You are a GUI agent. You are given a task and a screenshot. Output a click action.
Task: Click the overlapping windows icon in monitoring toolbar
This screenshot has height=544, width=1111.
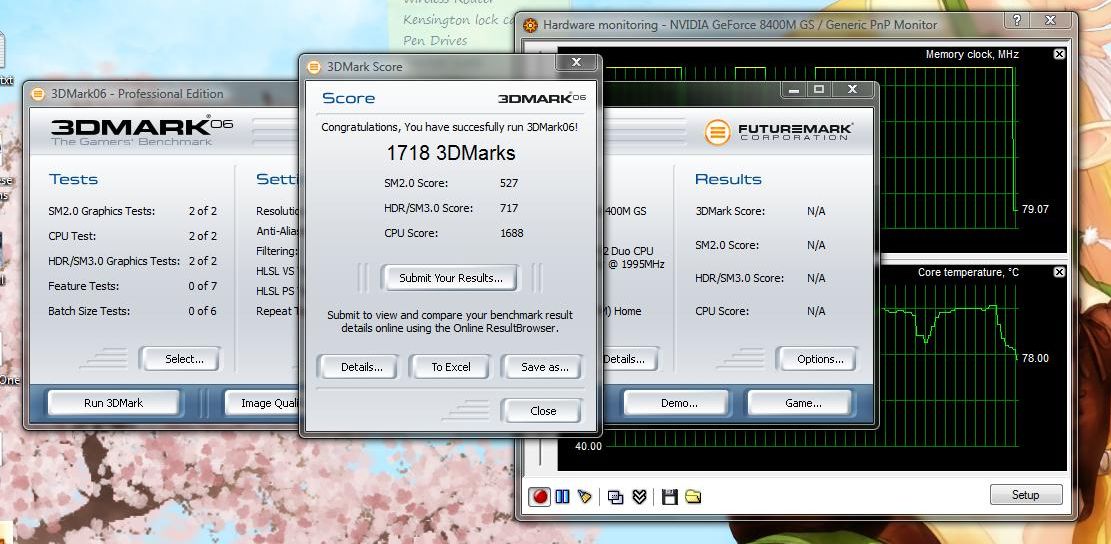(616, 497)
